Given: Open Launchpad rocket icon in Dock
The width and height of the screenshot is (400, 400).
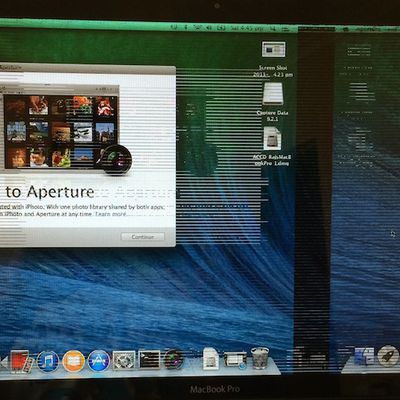Looking at the screenshot, I should click(388, 357).
